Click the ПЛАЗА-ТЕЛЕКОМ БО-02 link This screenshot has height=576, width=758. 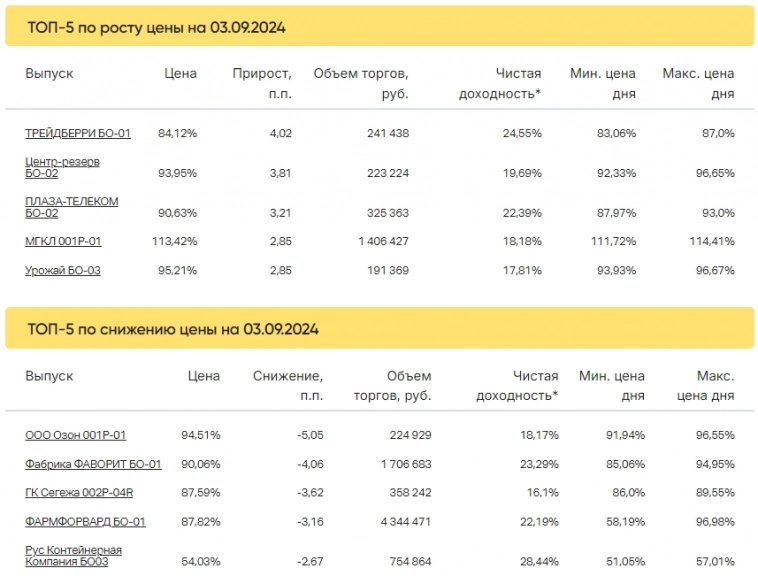[x=71, y=207]
